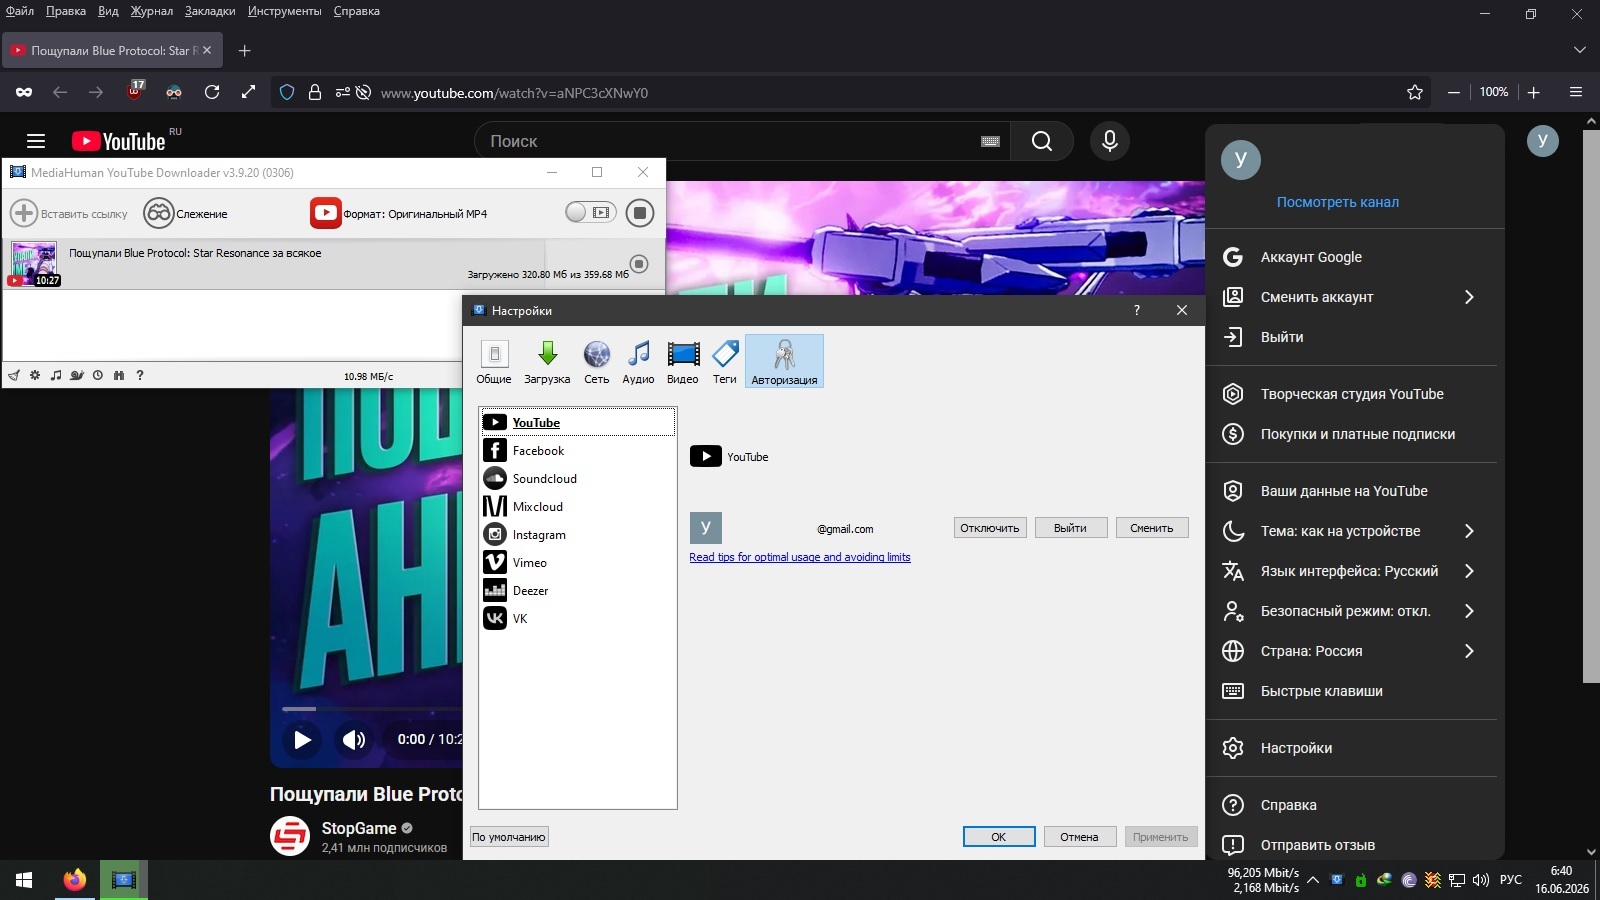Select Soundcloud in the services list

pyautogui.click(x=578, y=479)
